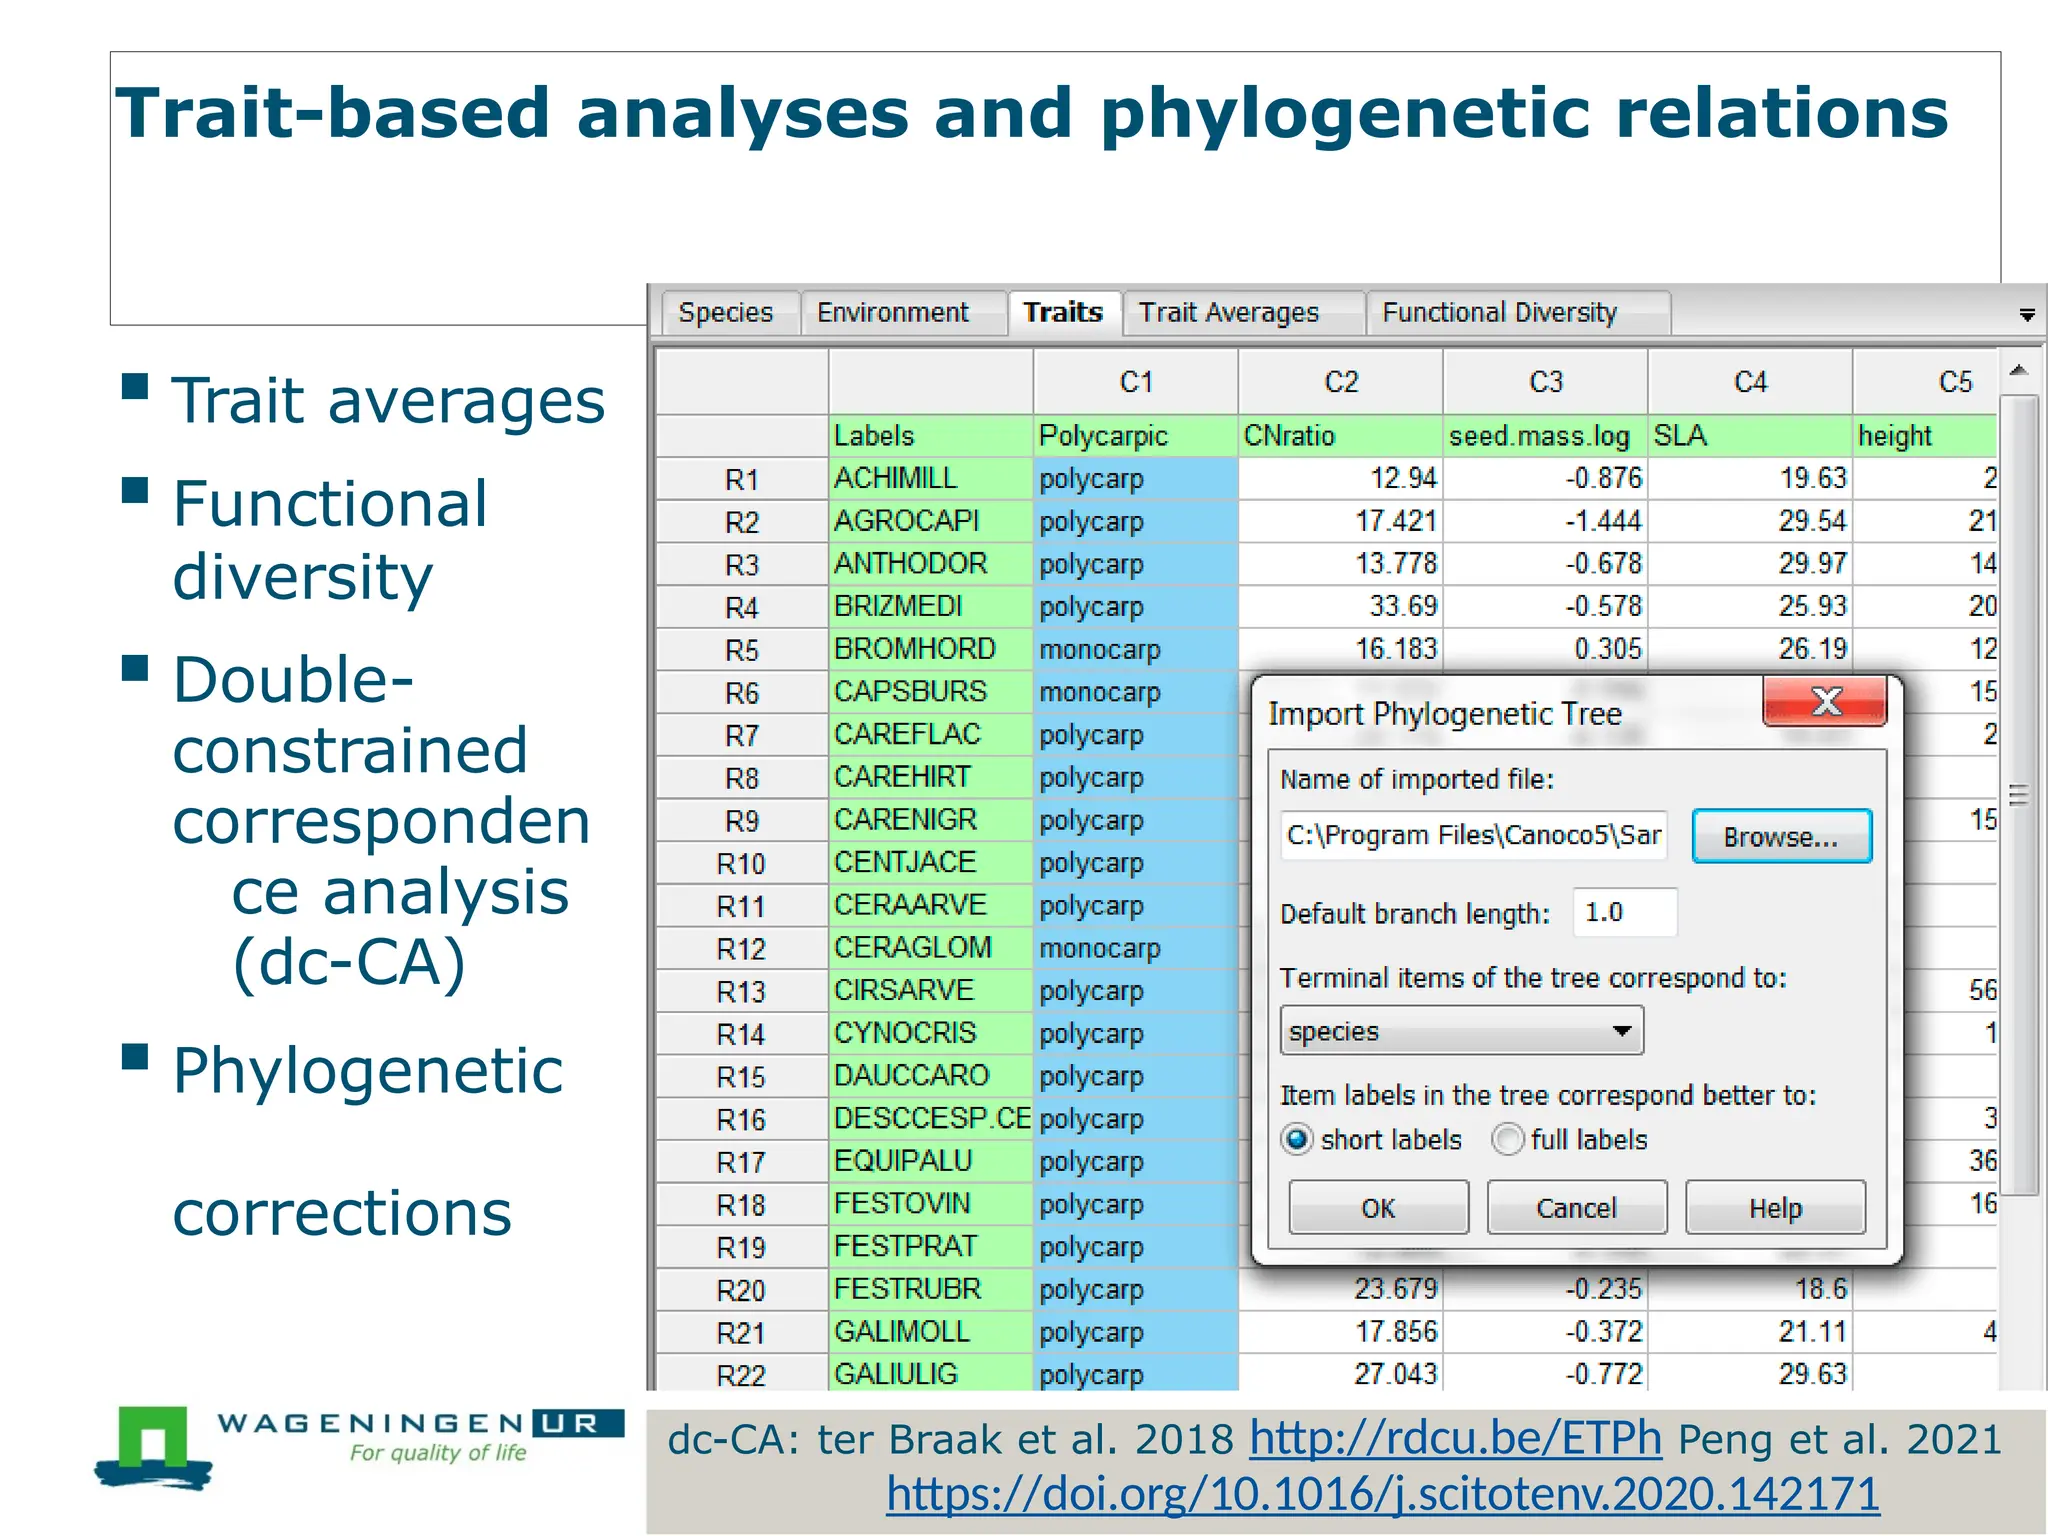Viewport: 2048px width, 1536px height.
Task: Open the Functional Diversity tab
Action: tap(1499, 313)
